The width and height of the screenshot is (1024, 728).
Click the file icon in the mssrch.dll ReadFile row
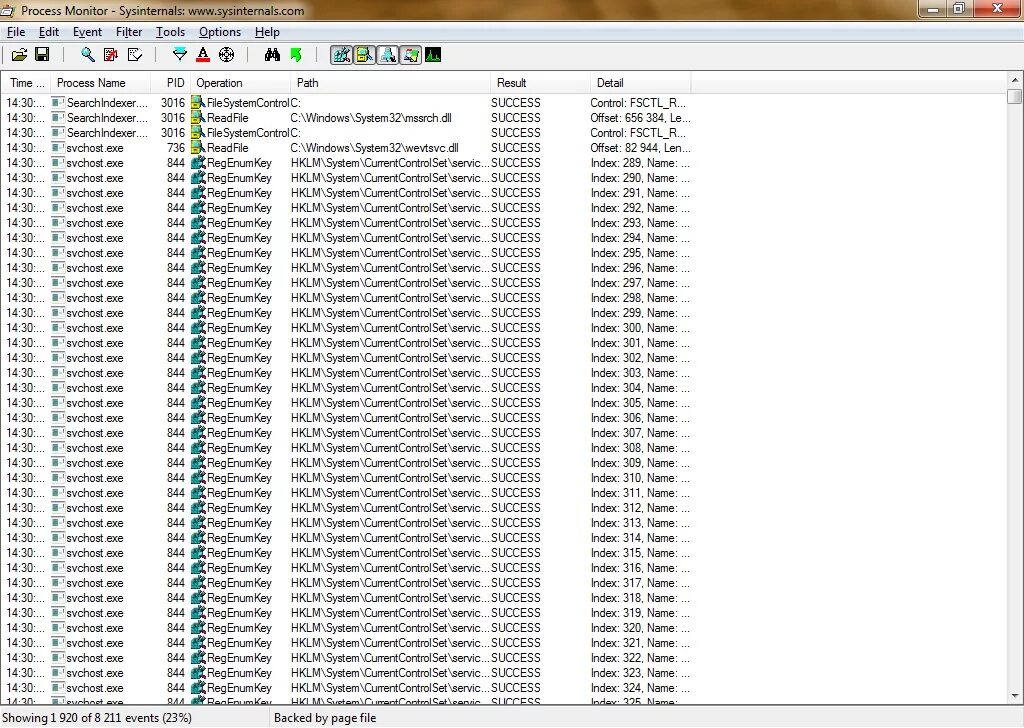[198, 118]
